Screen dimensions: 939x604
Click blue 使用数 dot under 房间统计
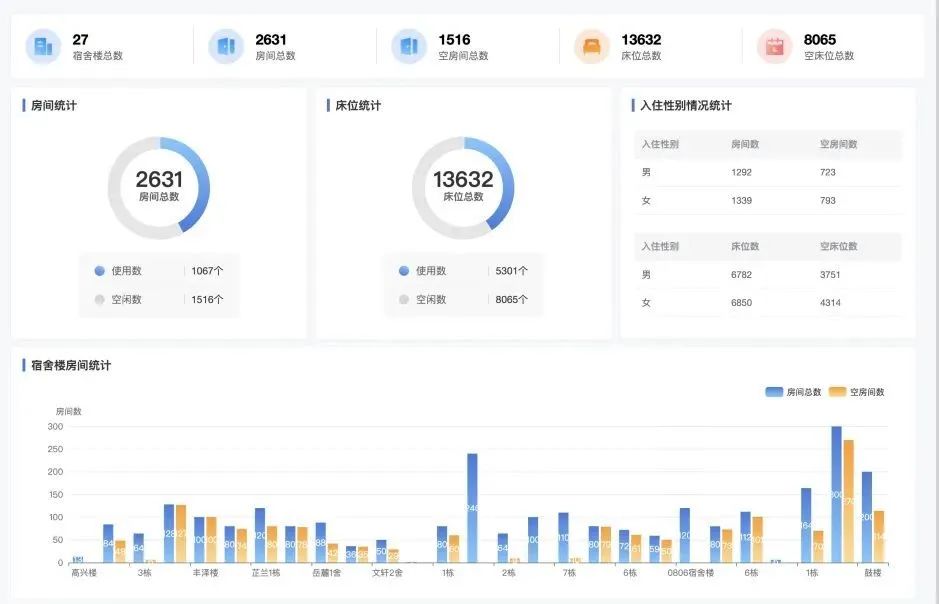(99, 271)
